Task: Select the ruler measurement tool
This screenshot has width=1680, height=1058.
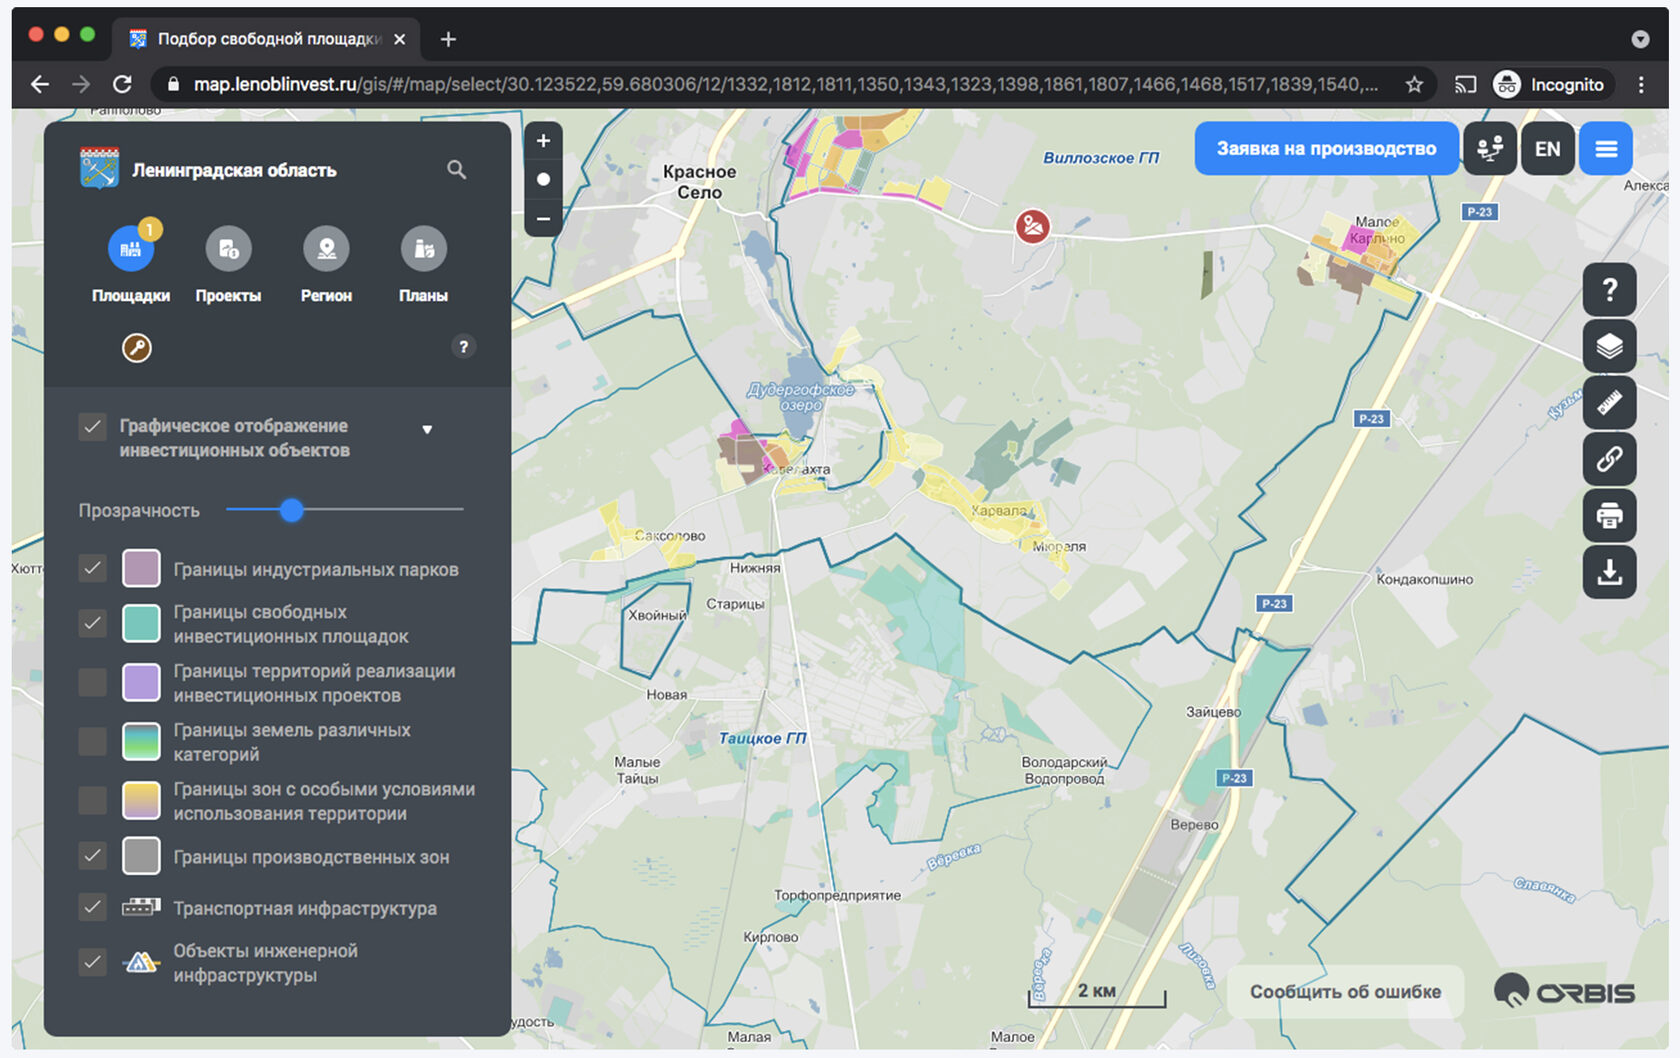Action: [x=1610, y=403]
